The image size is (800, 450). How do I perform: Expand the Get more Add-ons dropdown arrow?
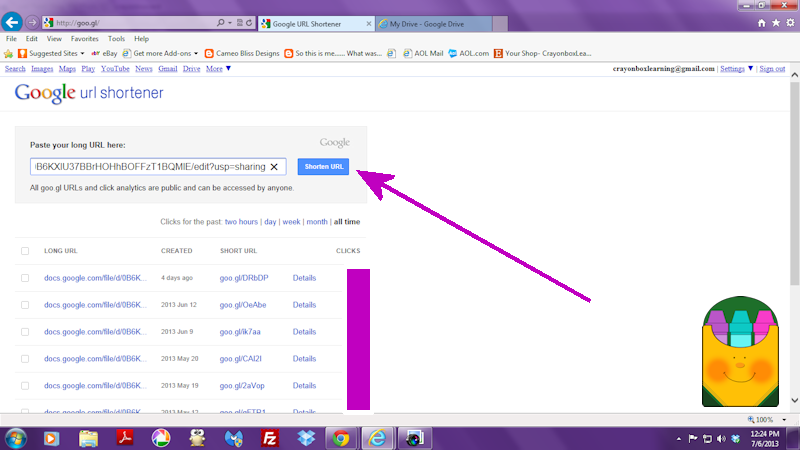[196, 54]
